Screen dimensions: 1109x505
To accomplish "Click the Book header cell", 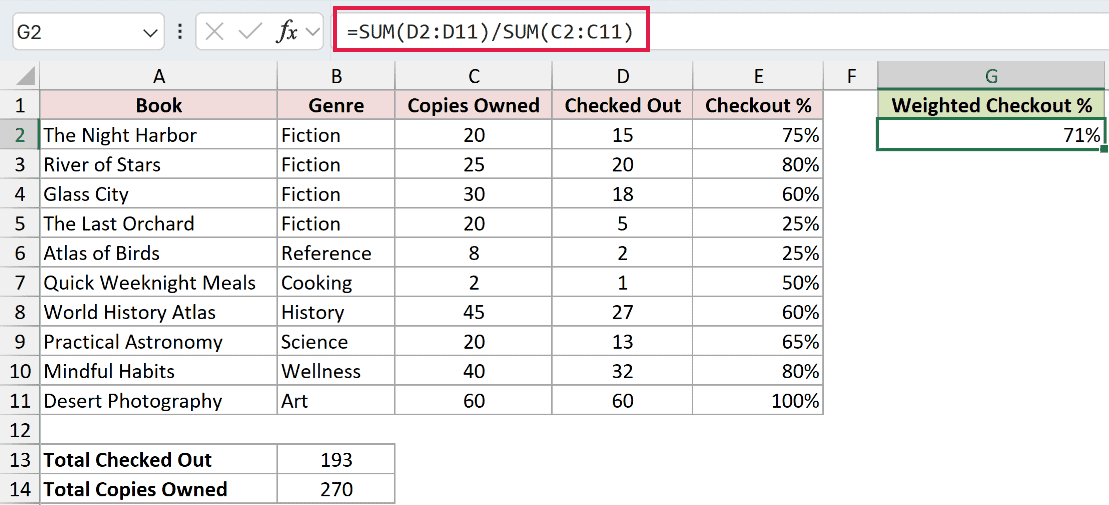I will click(158, 105).
